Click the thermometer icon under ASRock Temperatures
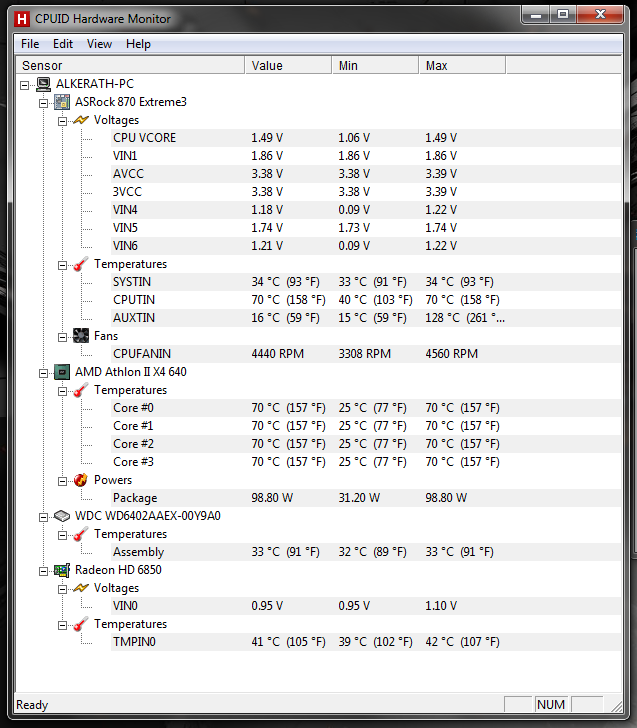 81,264
